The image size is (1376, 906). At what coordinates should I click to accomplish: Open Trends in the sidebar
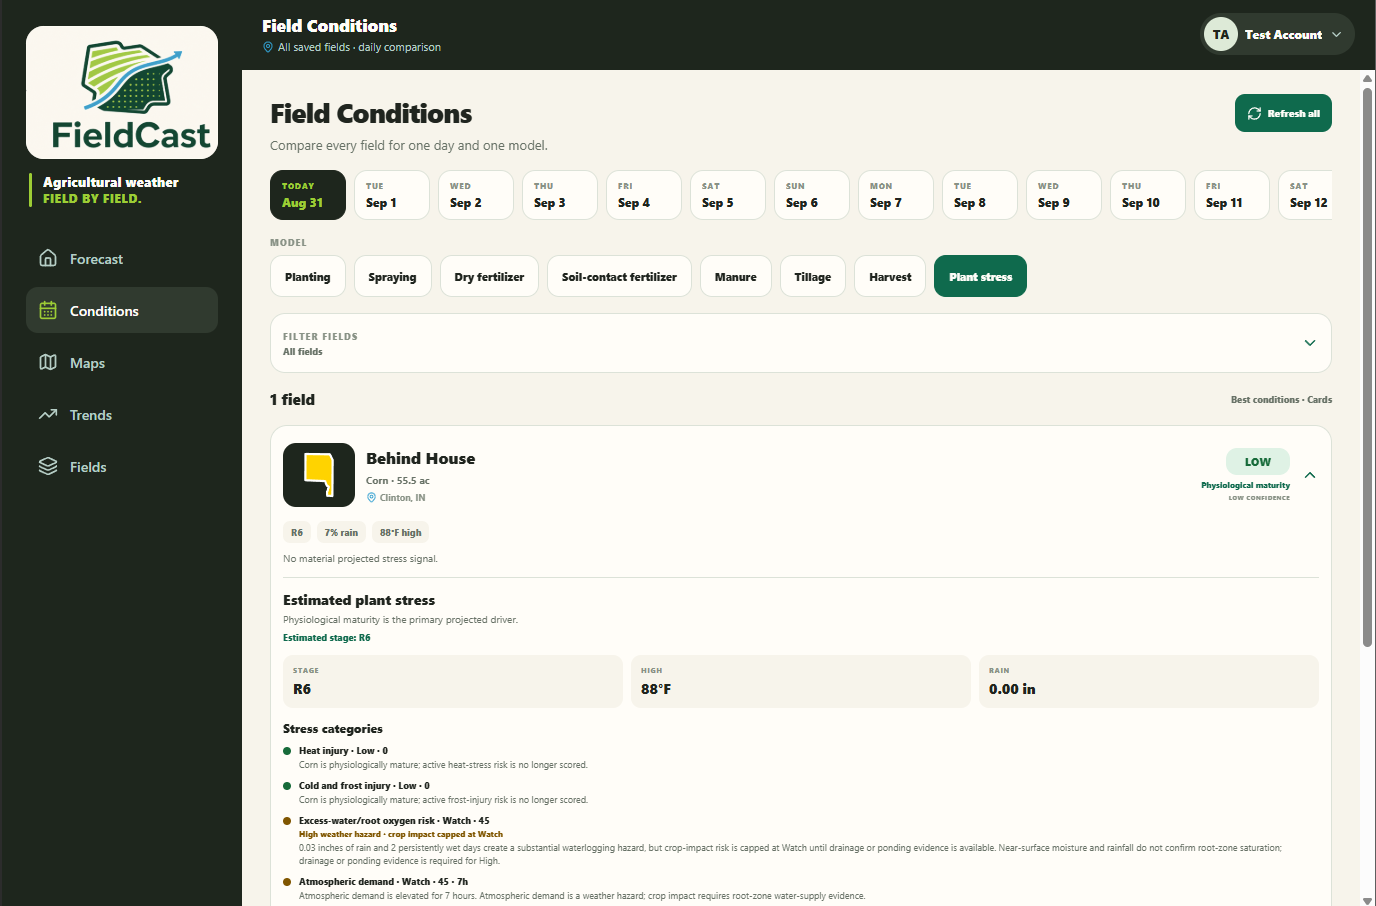pyautogui.click(x=122, y=414)
